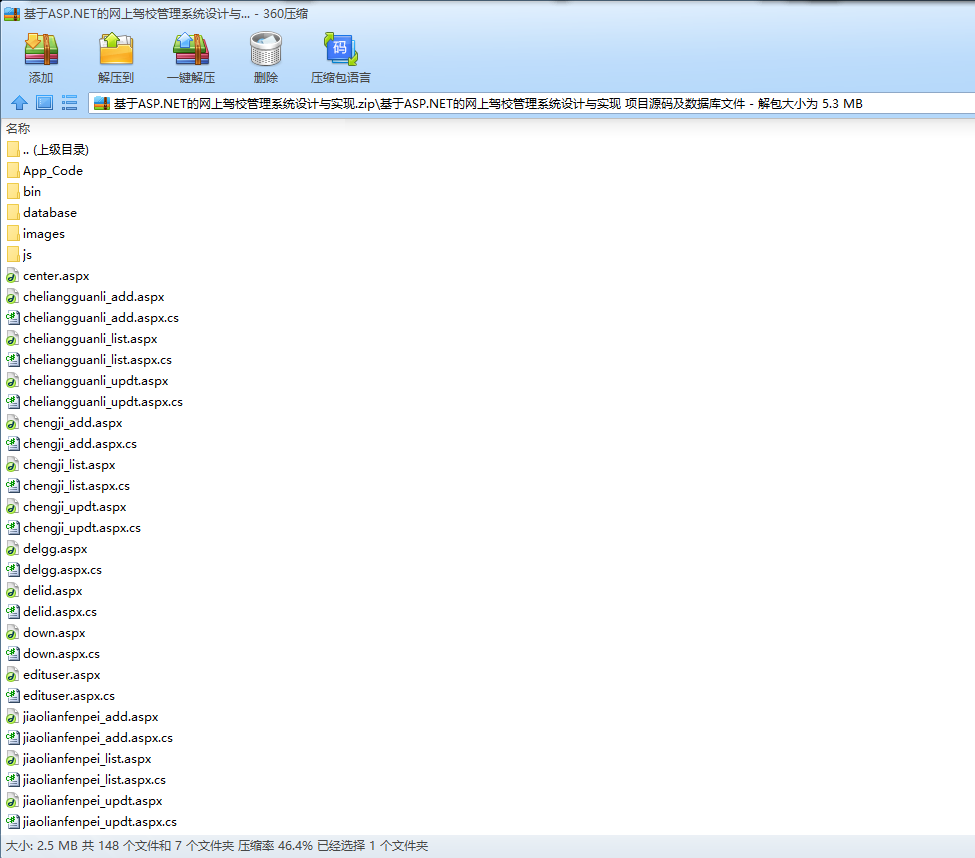Click down.aspx.cs file name
The height and width of the screenshot is (858, 975).
pyautogui.click(x=62, y=654)
